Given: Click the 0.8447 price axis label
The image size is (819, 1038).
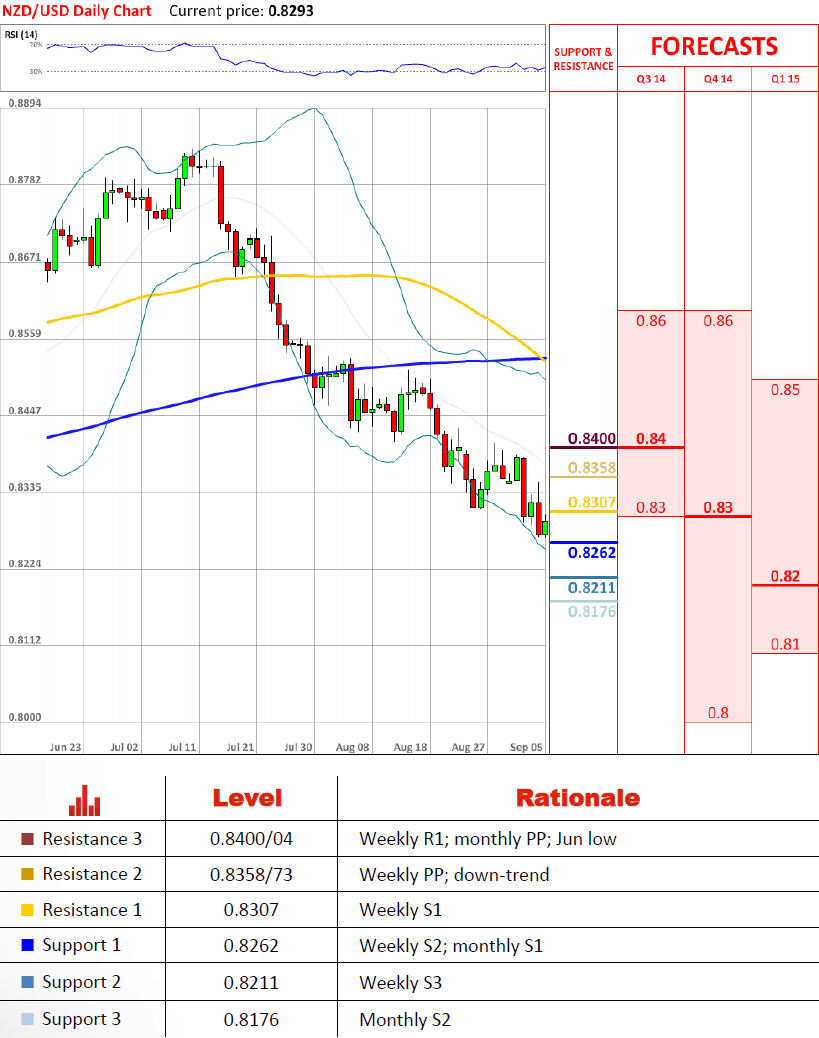Looking at the screenshot, I should tap(24, 410).
